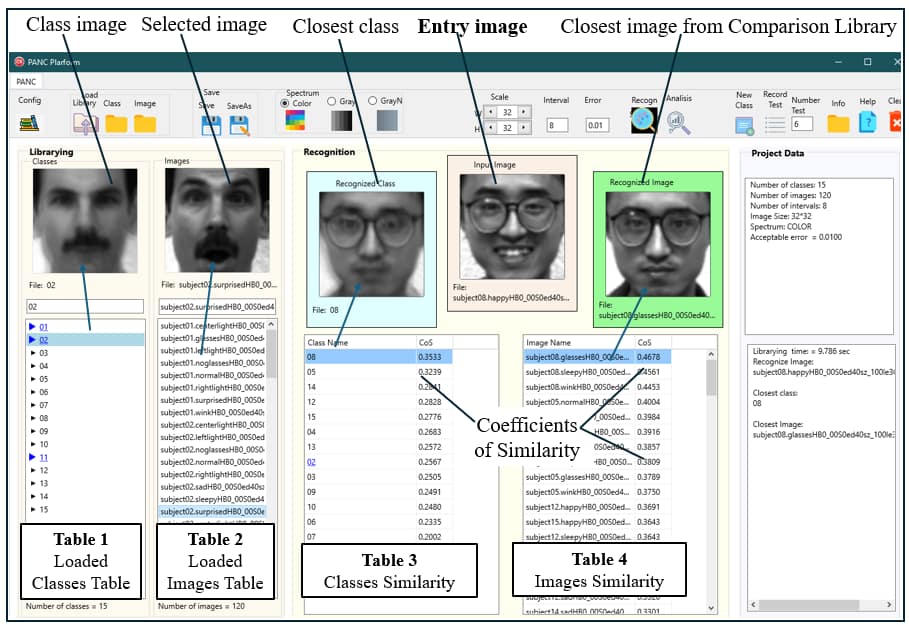Open the Image folder icon
The height and width of the screenshot is (625, 909).
145,123
